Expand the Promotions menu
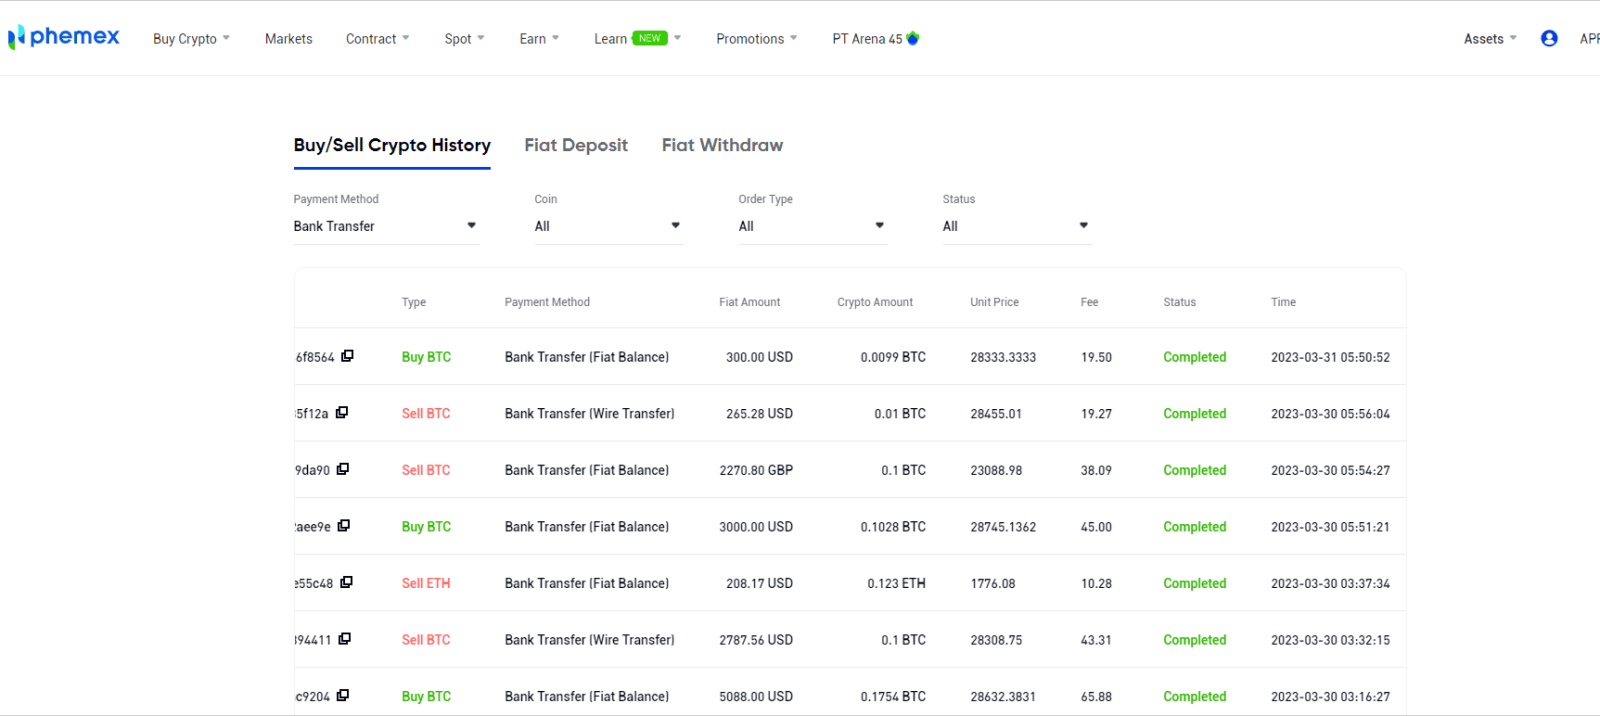Screen dimensions: 1600x716 coord(756,39)
